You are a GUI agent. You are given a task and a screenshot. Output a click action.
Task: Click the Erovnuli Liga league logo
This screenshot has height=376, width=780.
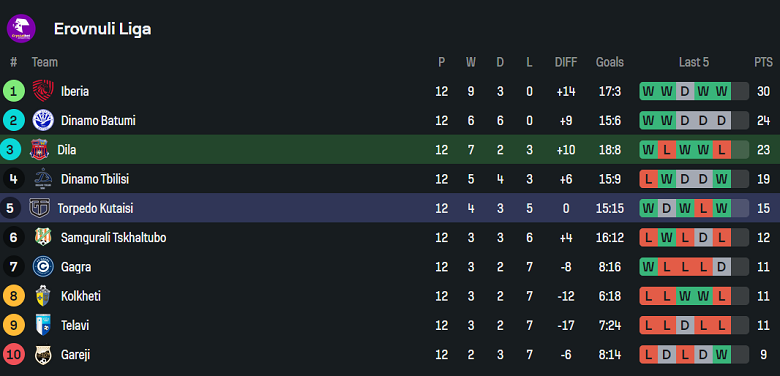21,28
